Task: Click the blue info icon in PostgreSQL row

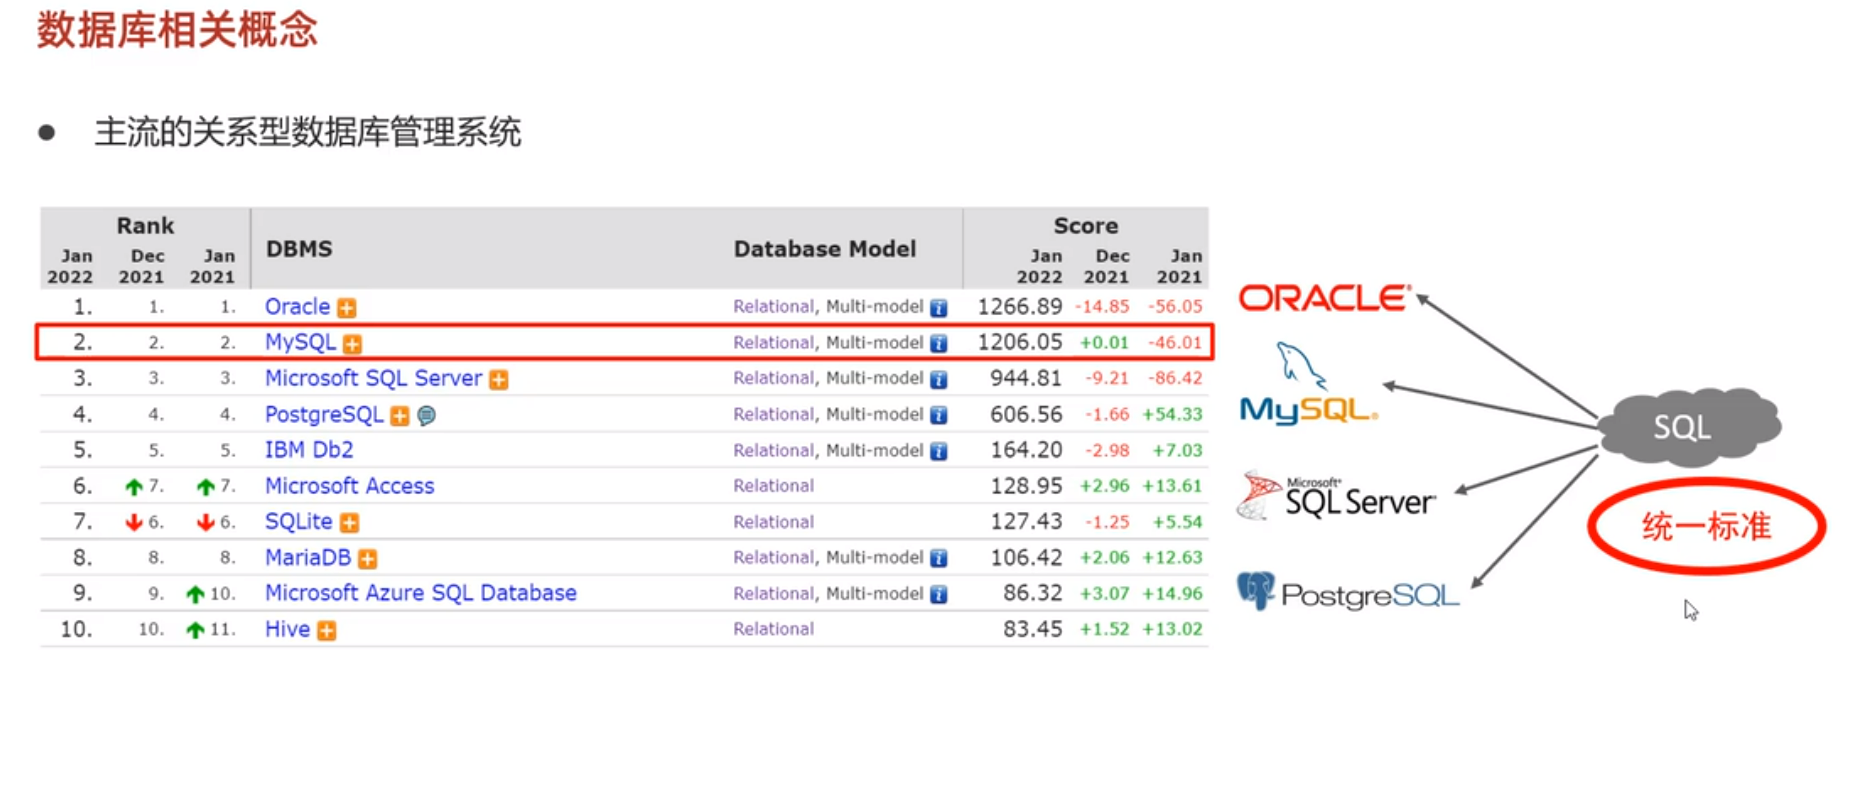Action: (x=939, y=416)
